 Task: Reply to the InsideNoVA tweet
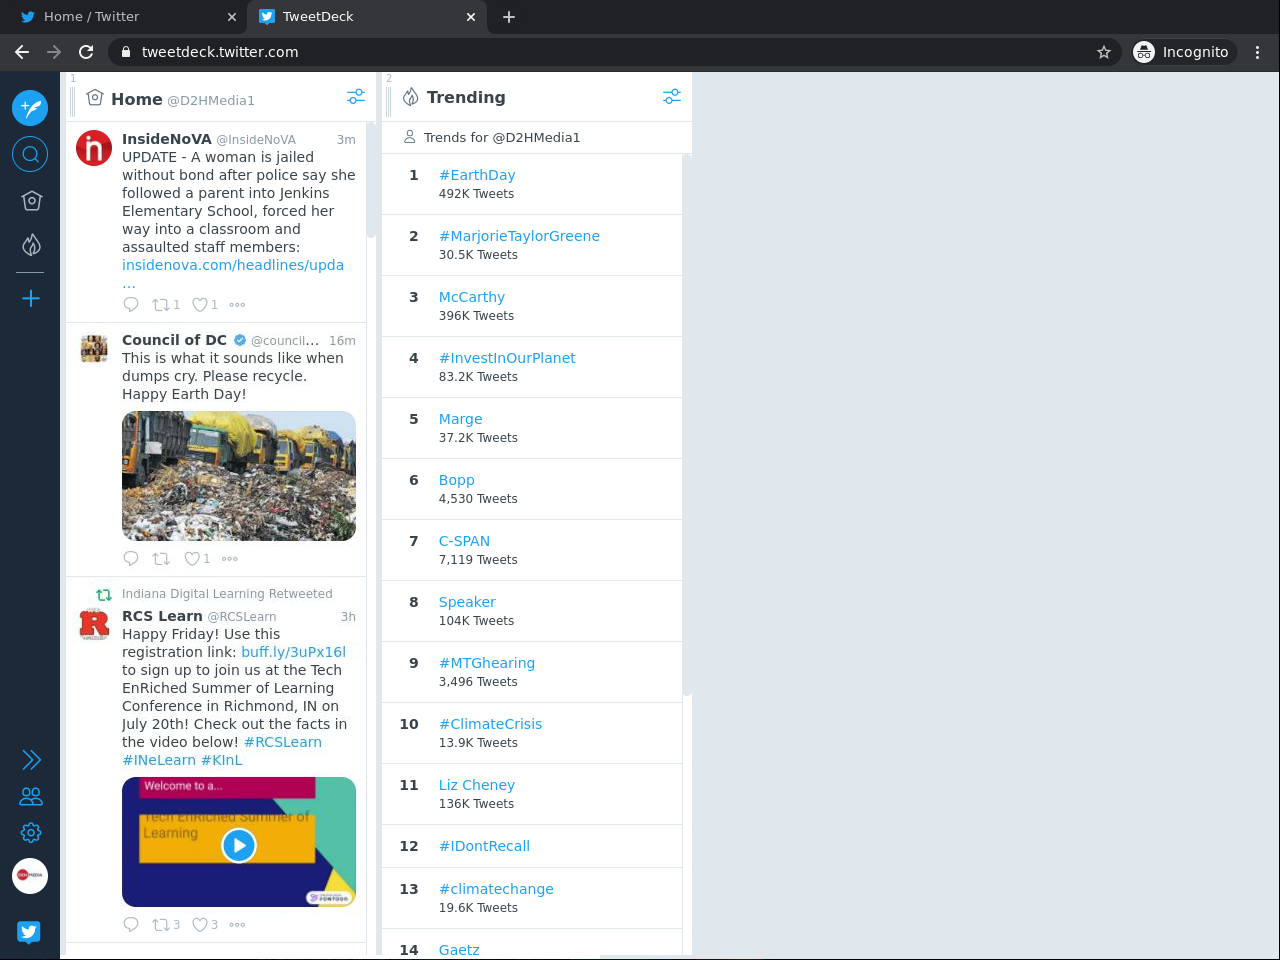click(x=131, y=305)
